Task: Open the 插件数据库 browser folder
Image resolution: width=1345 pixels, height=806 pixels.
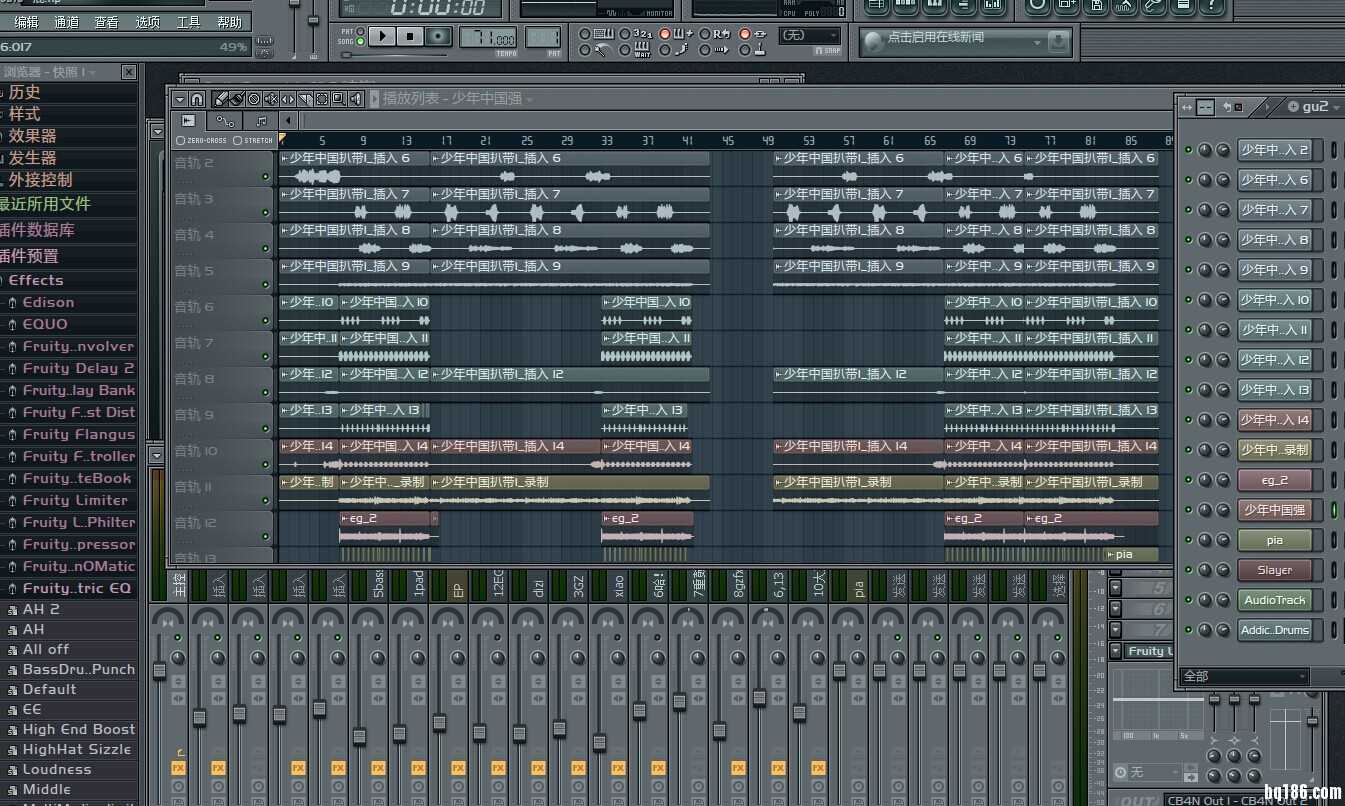Action: pos(38,229)
